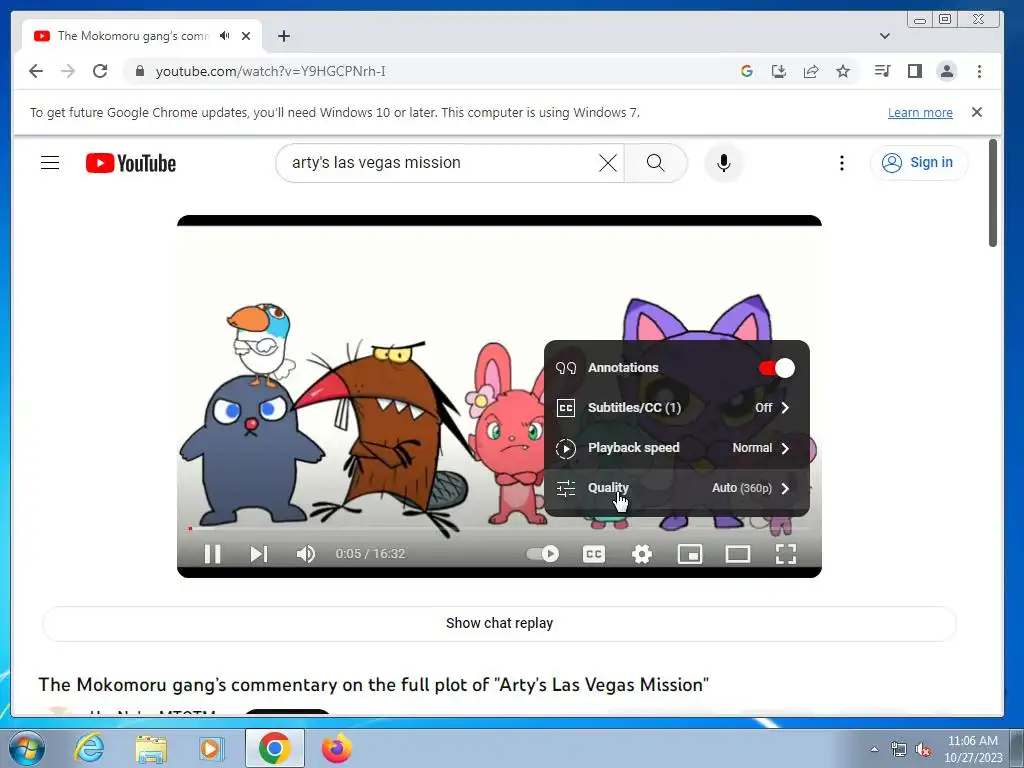Toggle the autoplay switch in player
The height and width of the screenshot is (768, 1024).
(543, 554)
